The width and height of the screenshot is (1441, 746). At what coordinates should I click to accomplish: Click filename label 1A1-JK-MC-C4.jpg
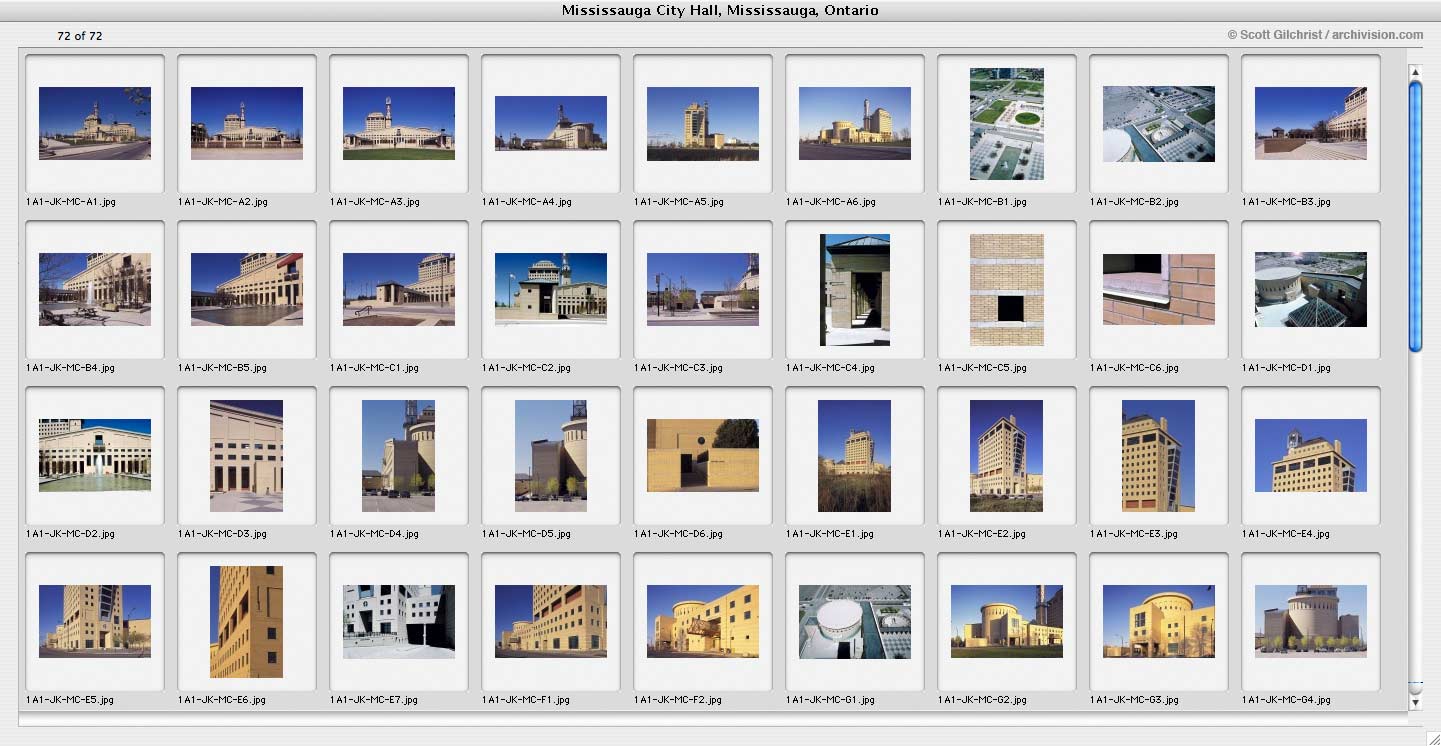[x=831, y=368]
